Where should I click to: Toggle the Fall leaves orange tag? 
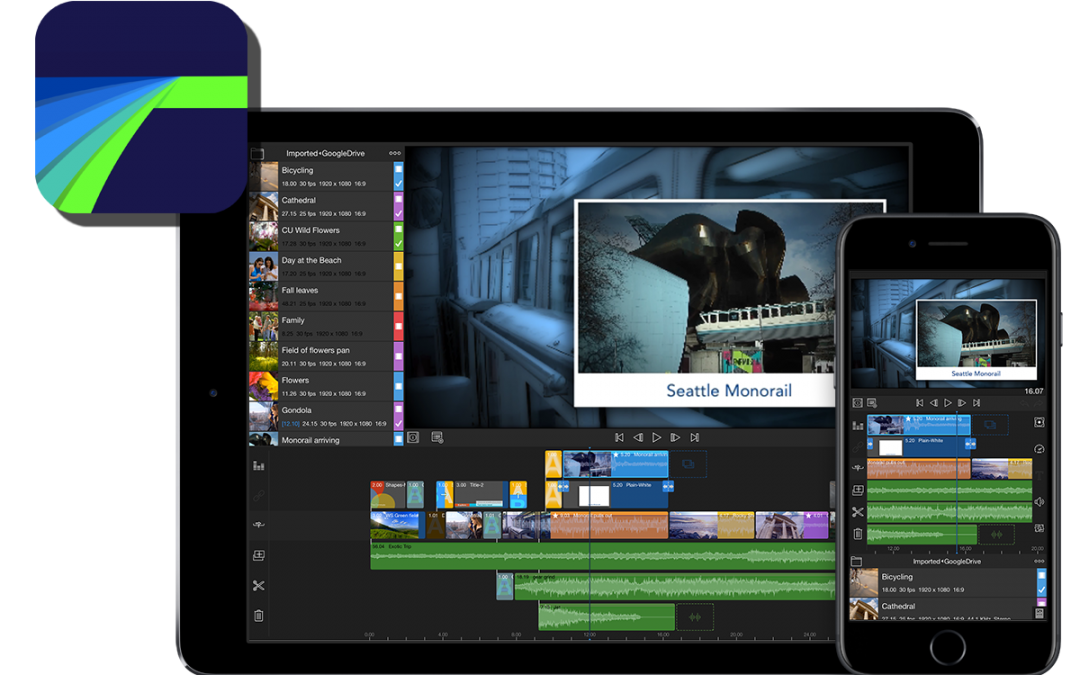398,296
